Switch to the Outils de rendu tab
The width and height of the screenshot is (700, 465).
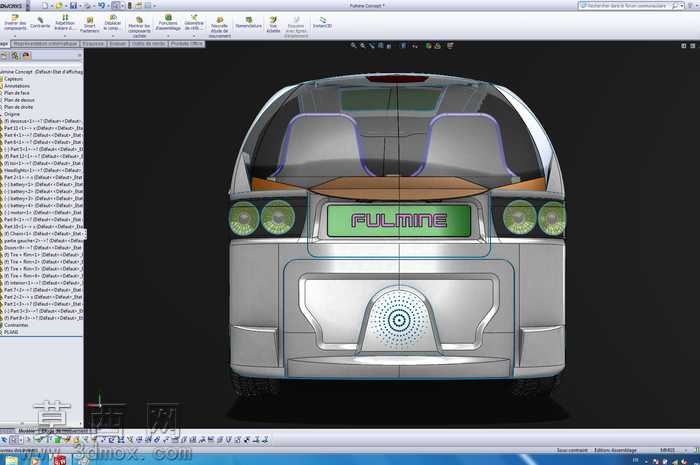coord(149,44)
